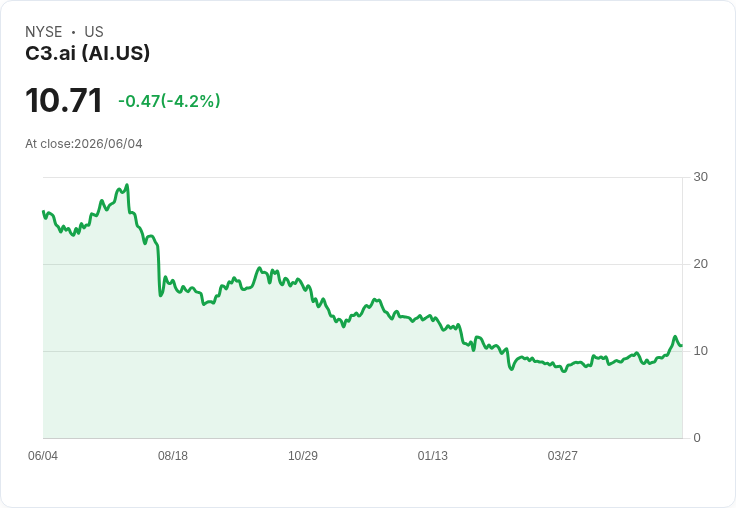Image resolution: width=736 pixels, height=508 pixels.
Task: Select the 10/29 x-axis date label
Action: (x=303, y=455)
